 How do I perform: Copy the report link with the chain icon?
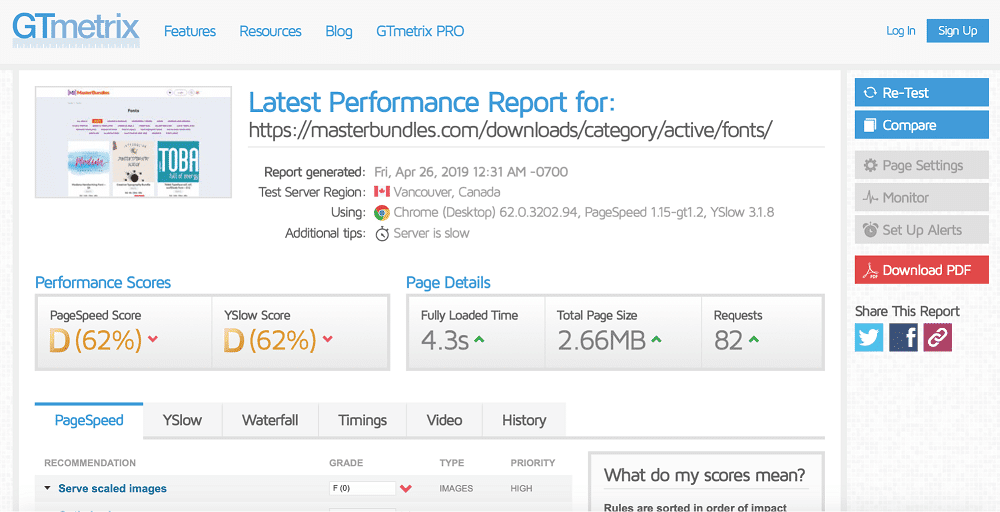(938, 337)
